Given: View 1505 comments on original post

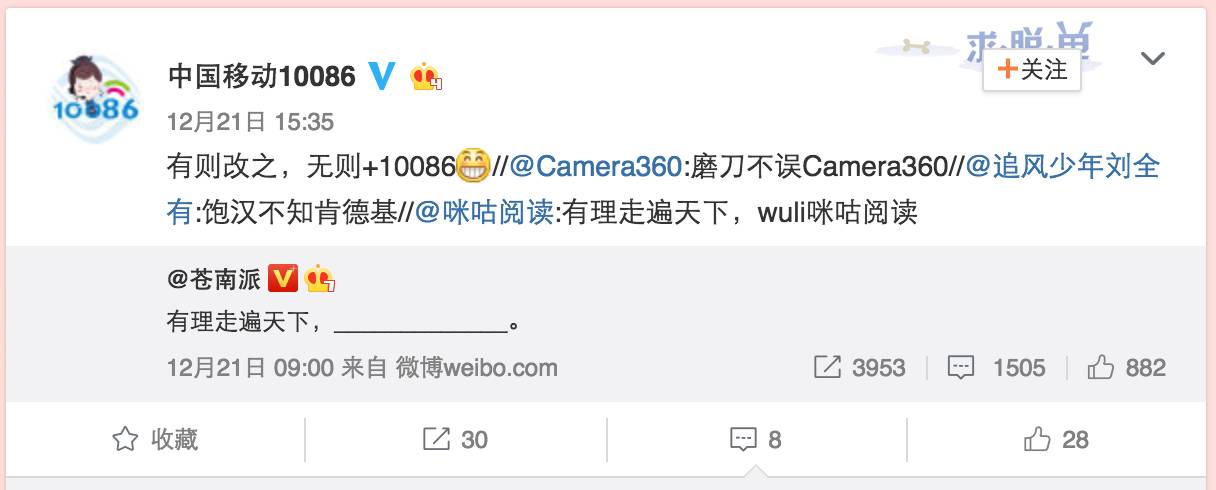Looking at the screenshot, I should (996, 368).
